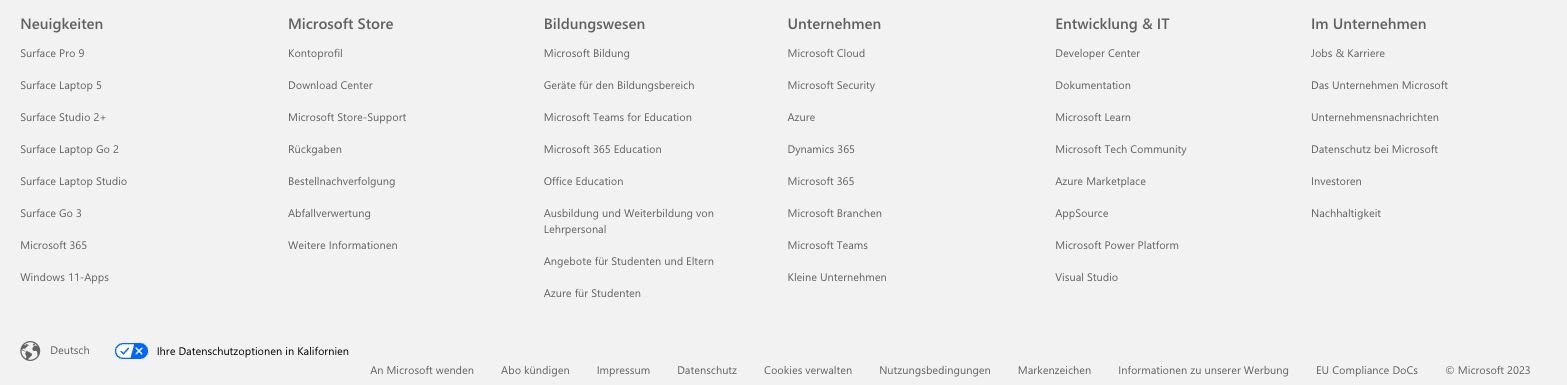
Task: Open Deutsch language selector link
Action: click(70, 351)
